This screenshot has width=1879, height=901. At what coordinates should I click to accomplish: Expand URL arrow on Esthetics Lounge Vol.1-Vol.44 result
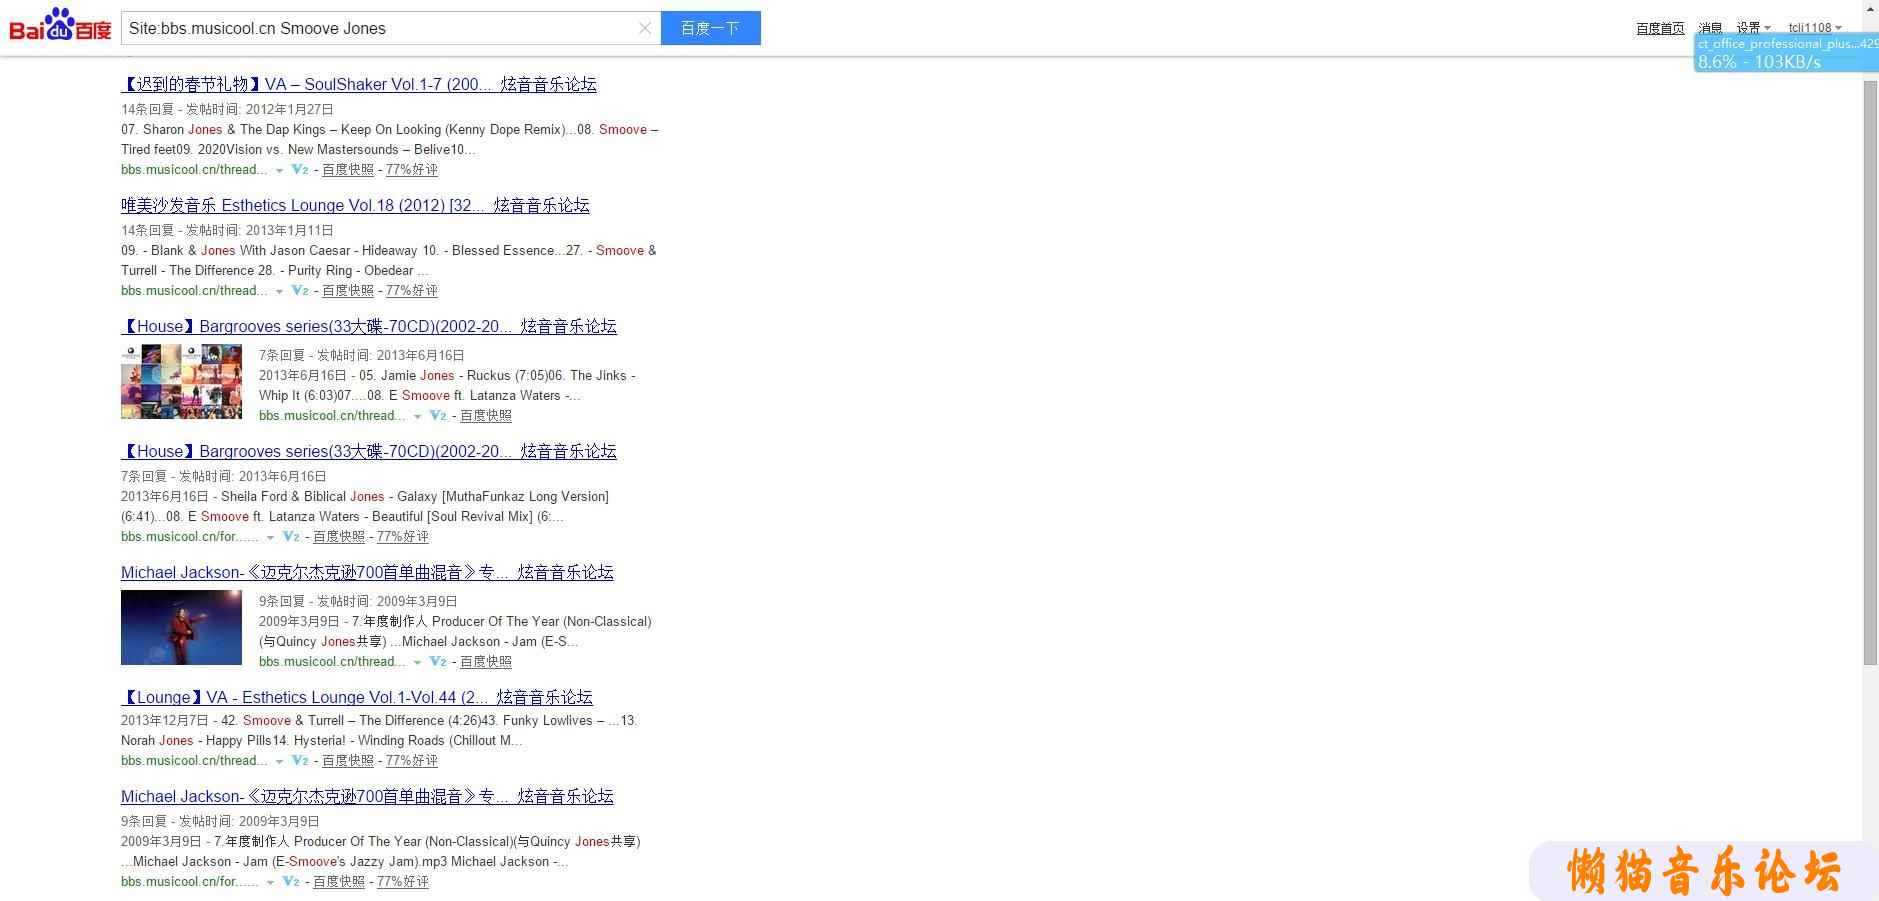point(279,762)
